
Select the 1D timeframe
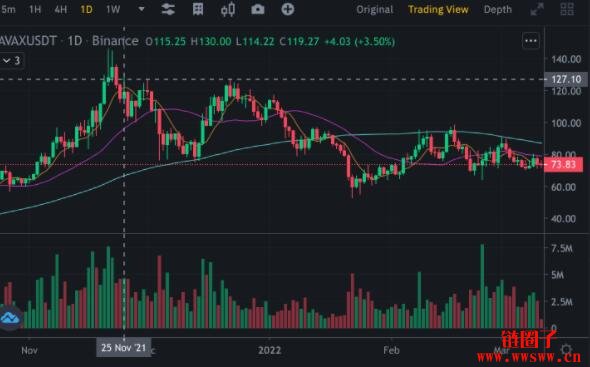point(87,9)
